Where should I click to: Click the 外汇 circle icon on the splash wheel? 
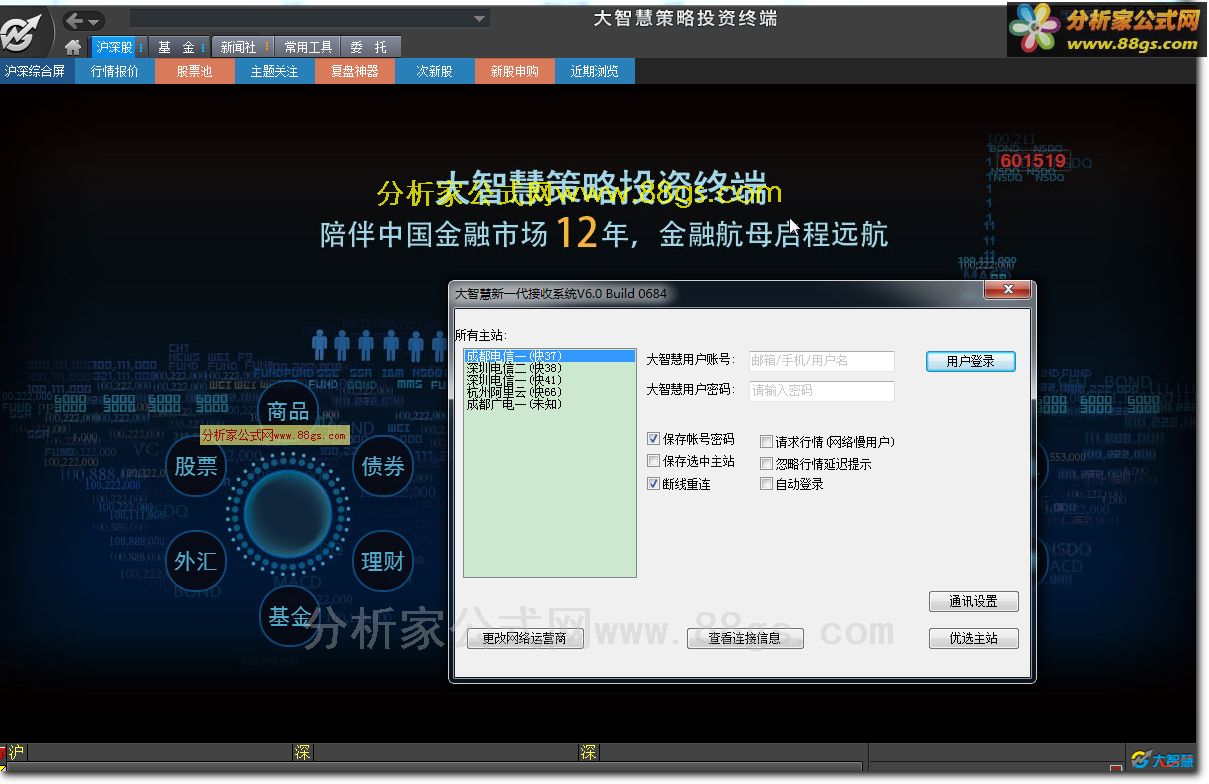tap(196, 561)
